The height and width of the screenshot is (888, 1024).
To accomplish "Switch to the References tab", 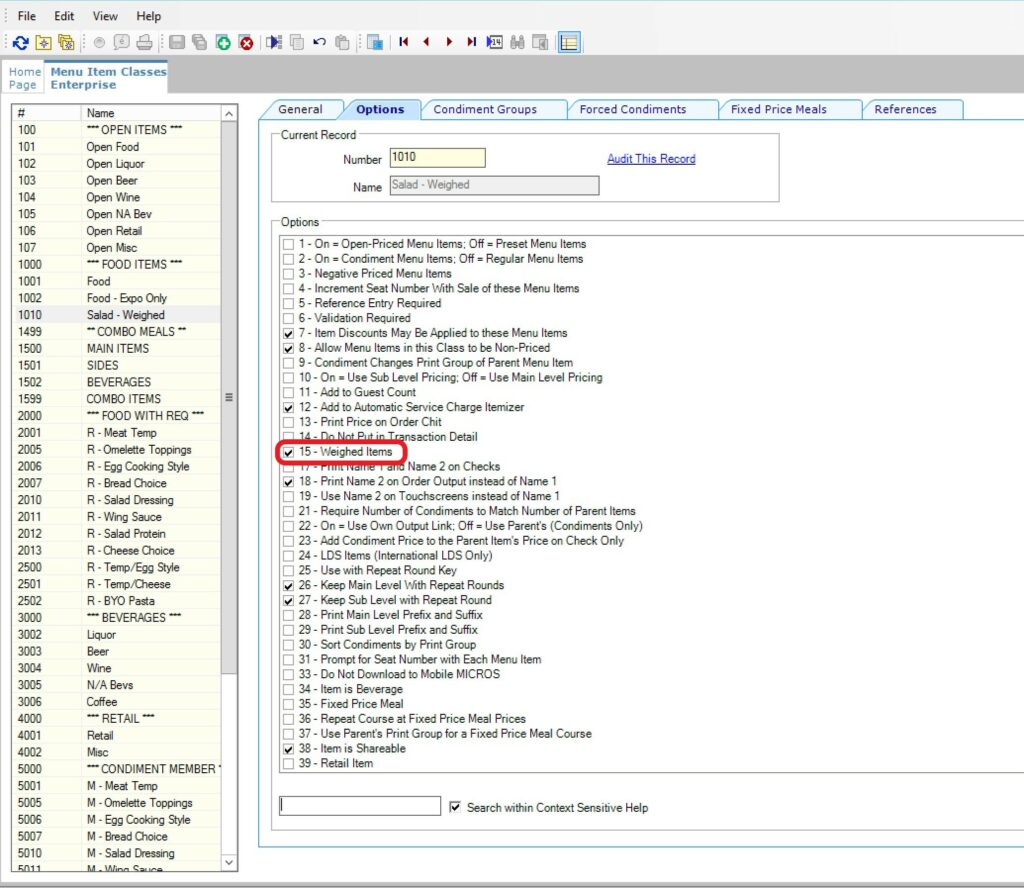I will click(905, 110).
